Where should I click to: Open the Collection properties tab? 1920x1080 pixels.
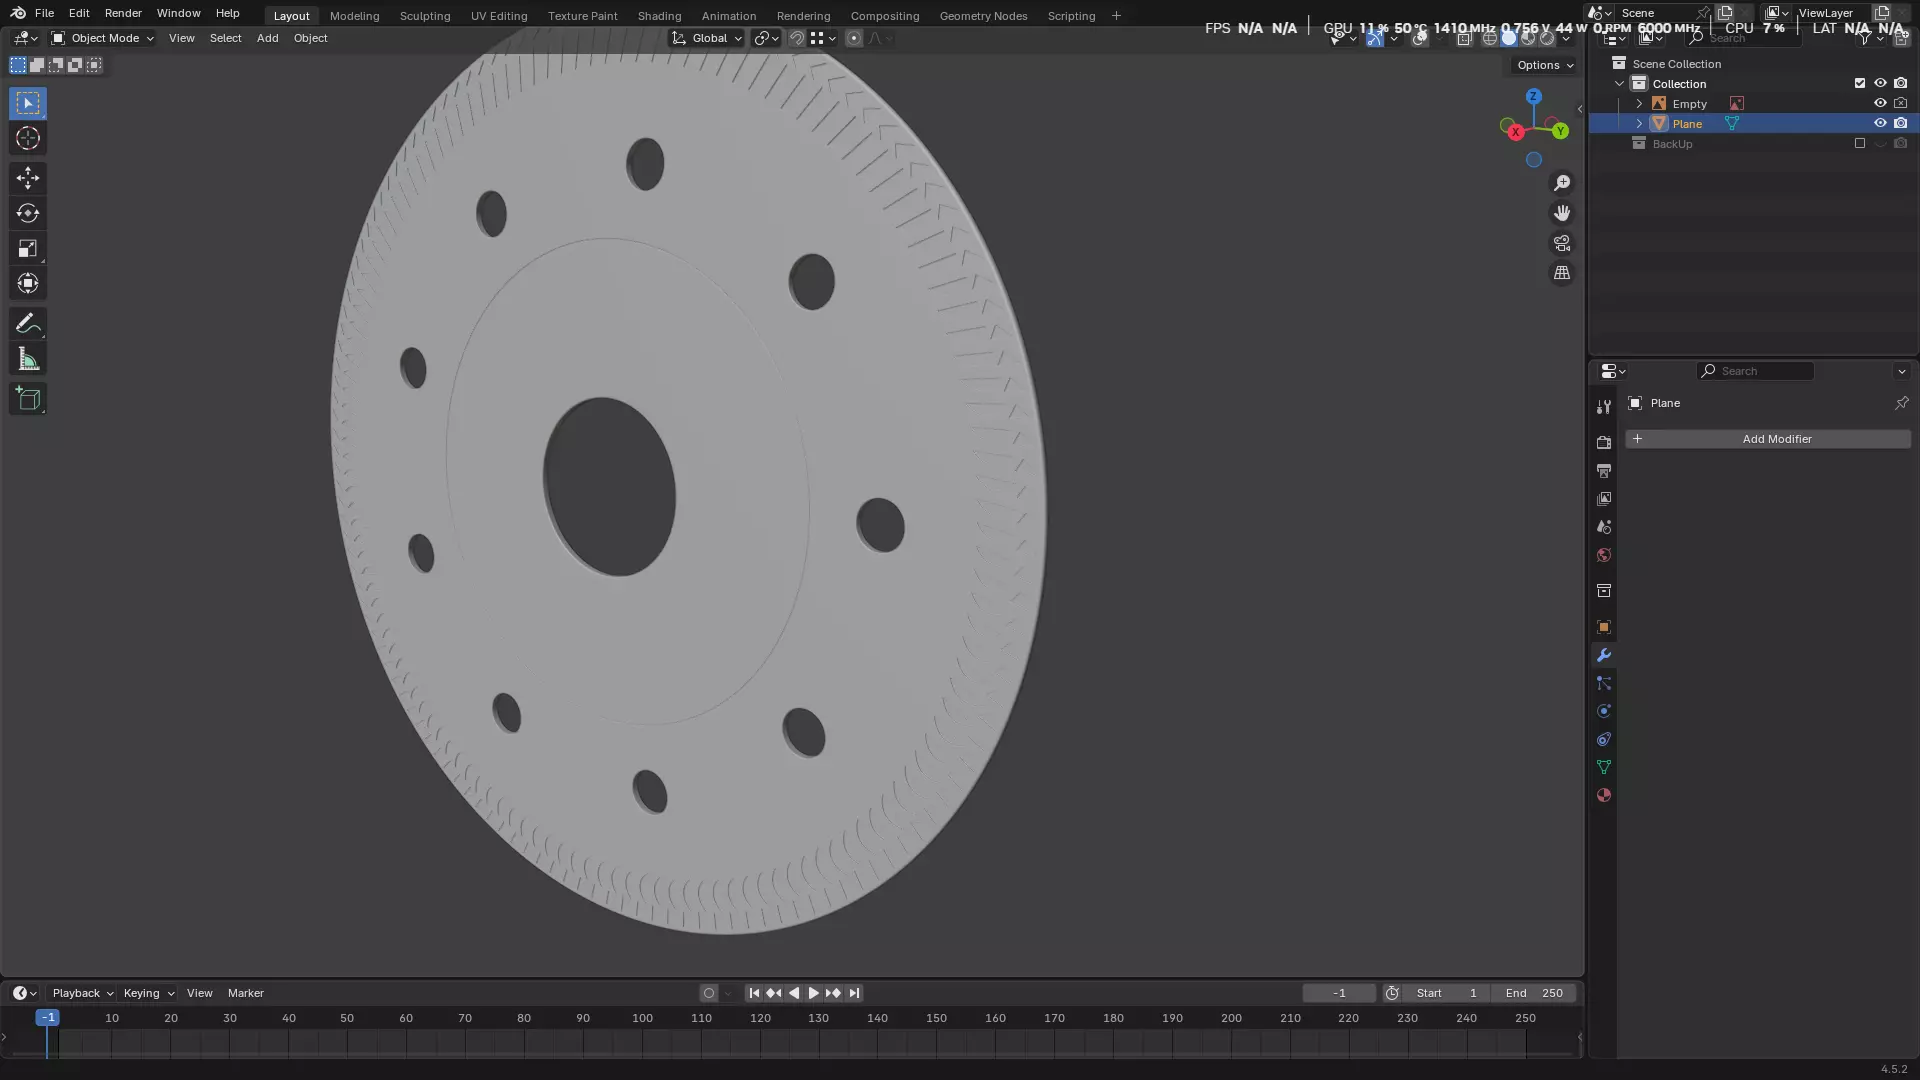pos(1604,591)
